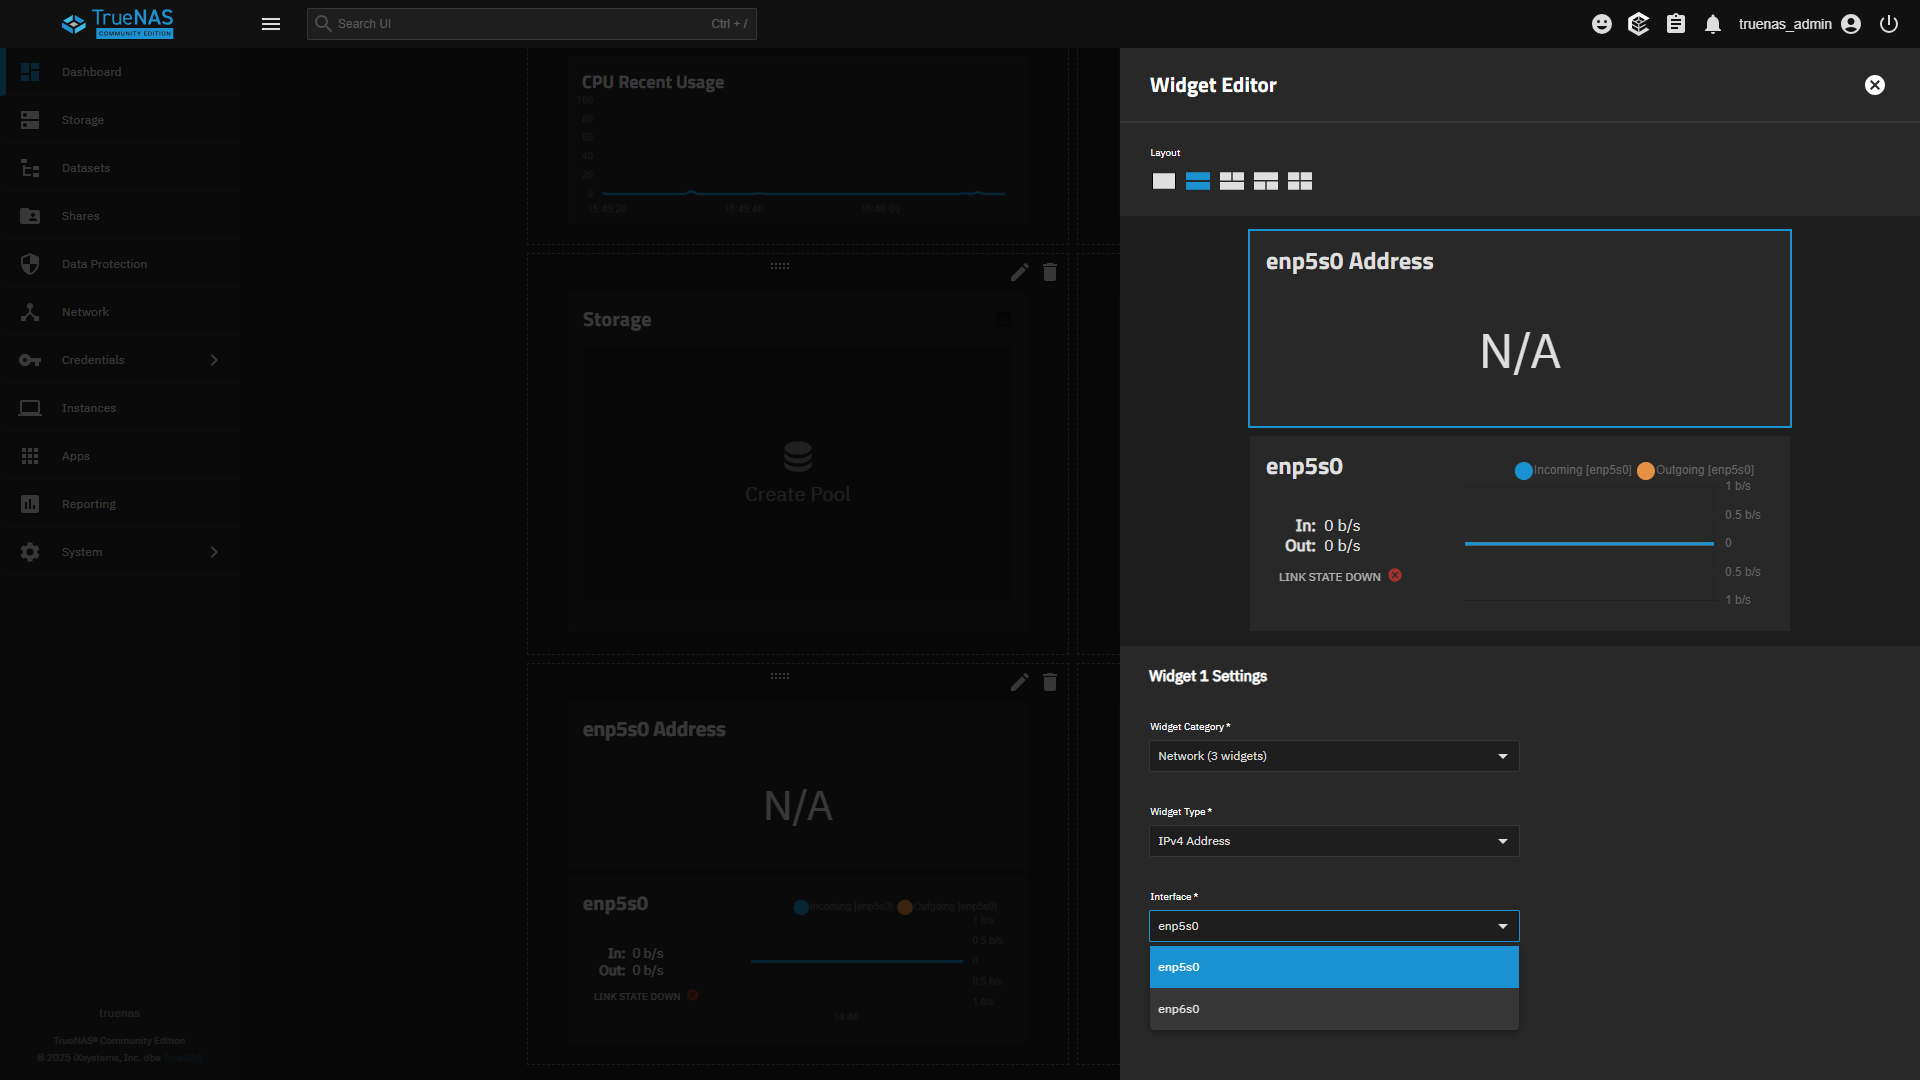
Task: Select the single full-size widget layout
Action: point(1164,181)
